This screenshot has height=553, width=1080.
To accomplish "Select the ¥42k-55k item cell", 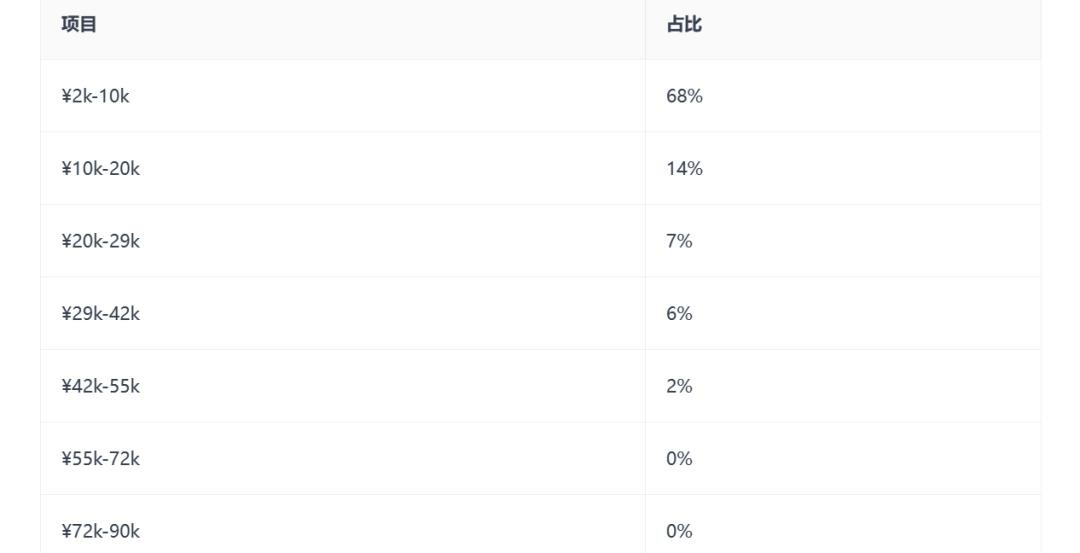I will (101, 386).
